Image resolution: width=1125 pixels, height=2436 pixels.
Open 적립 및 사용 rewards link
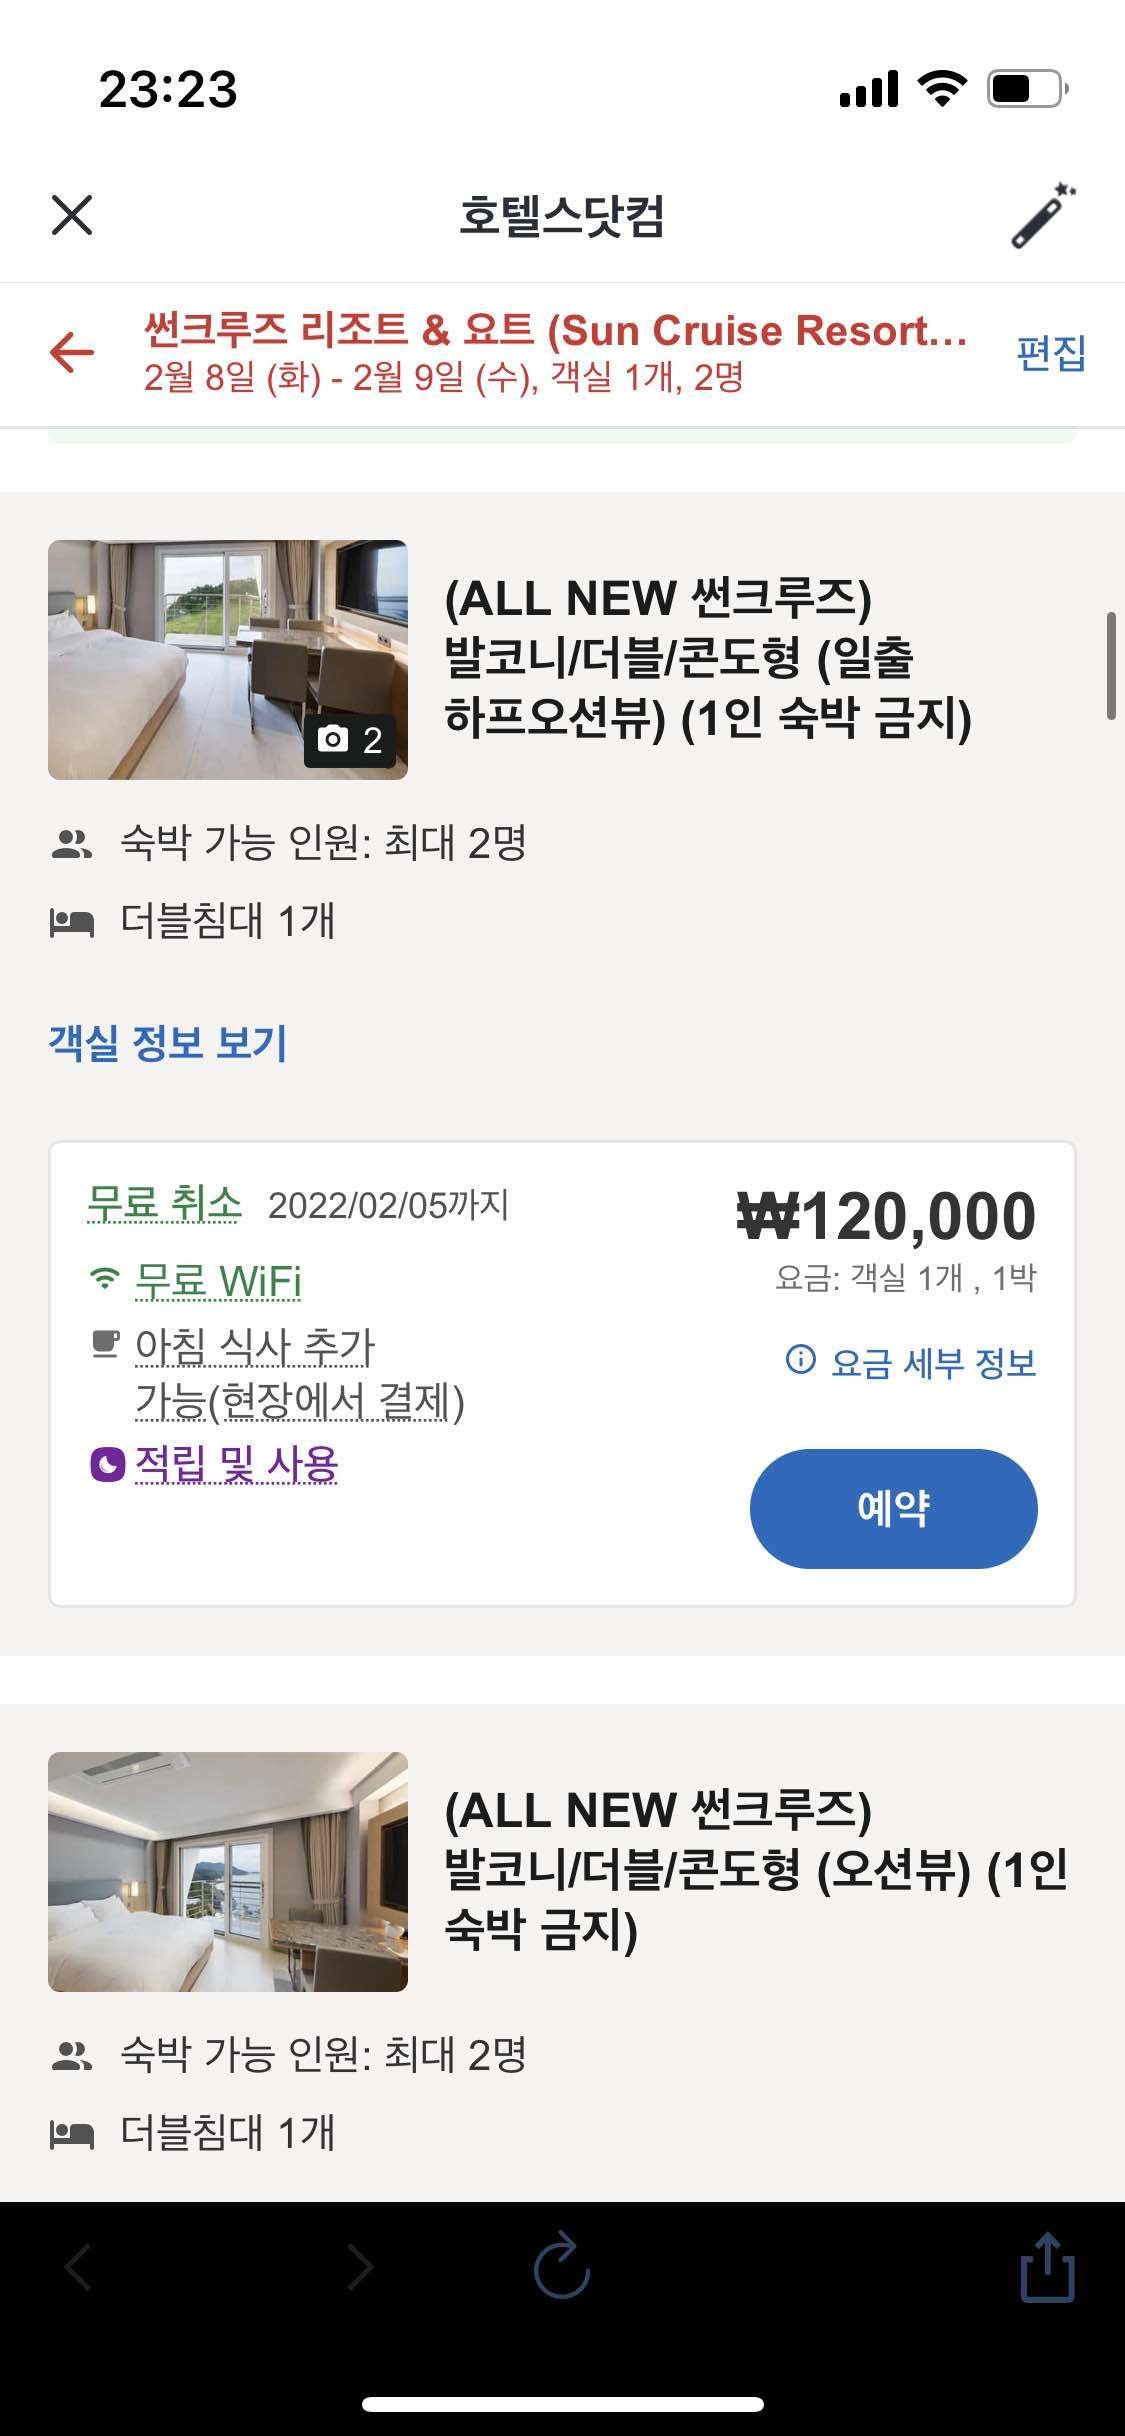click(x=237, y=1464)
